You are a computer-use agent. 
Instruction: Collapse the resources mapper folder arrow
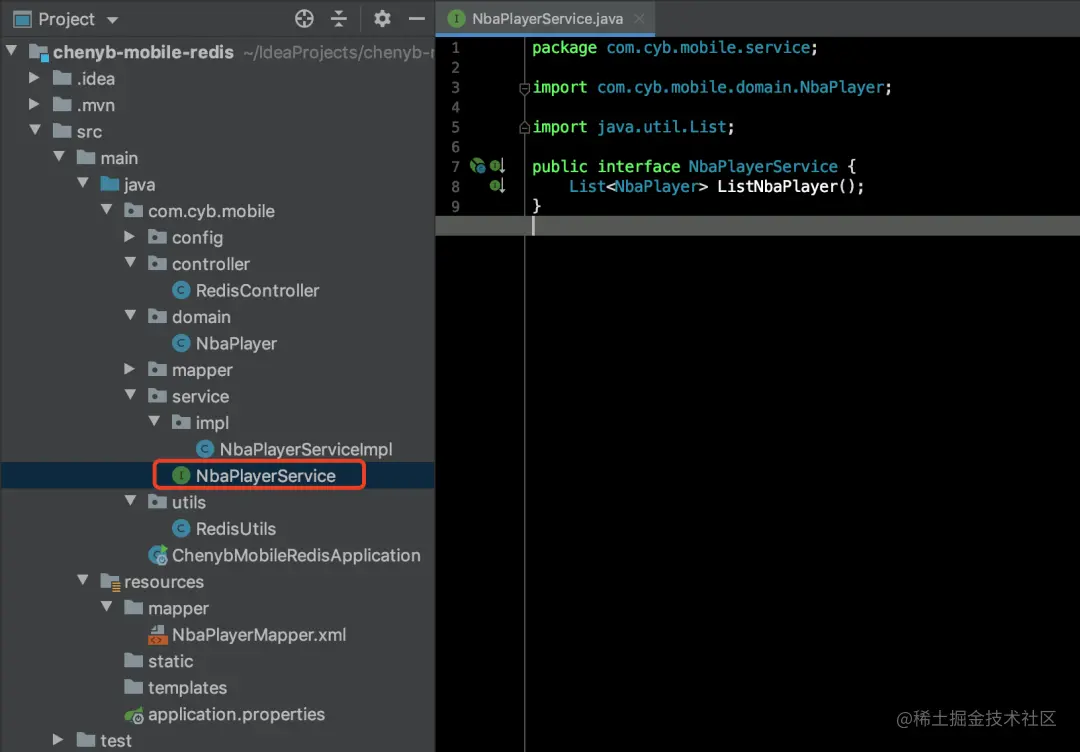click(107, 606)
